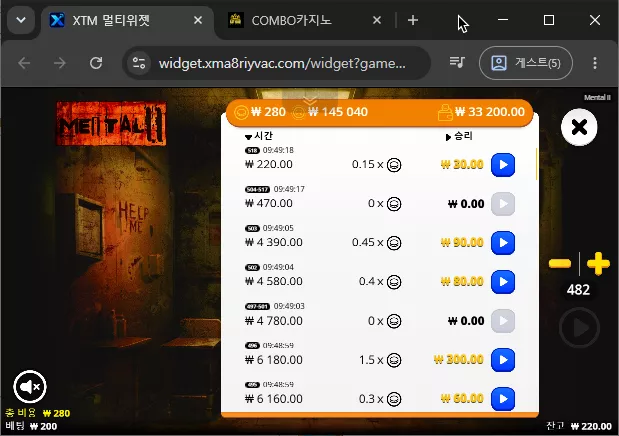Replay the 09:49:05 round with ₩90.00 win
The height and width of the screenshot is (436, 619).
[x=503, y=242]
